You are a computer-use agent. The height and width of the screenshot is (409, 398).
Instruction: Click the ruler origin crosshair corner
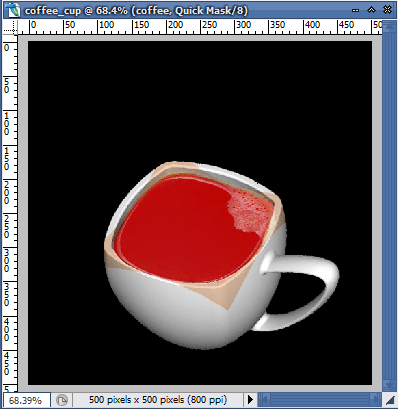[10, 27]
